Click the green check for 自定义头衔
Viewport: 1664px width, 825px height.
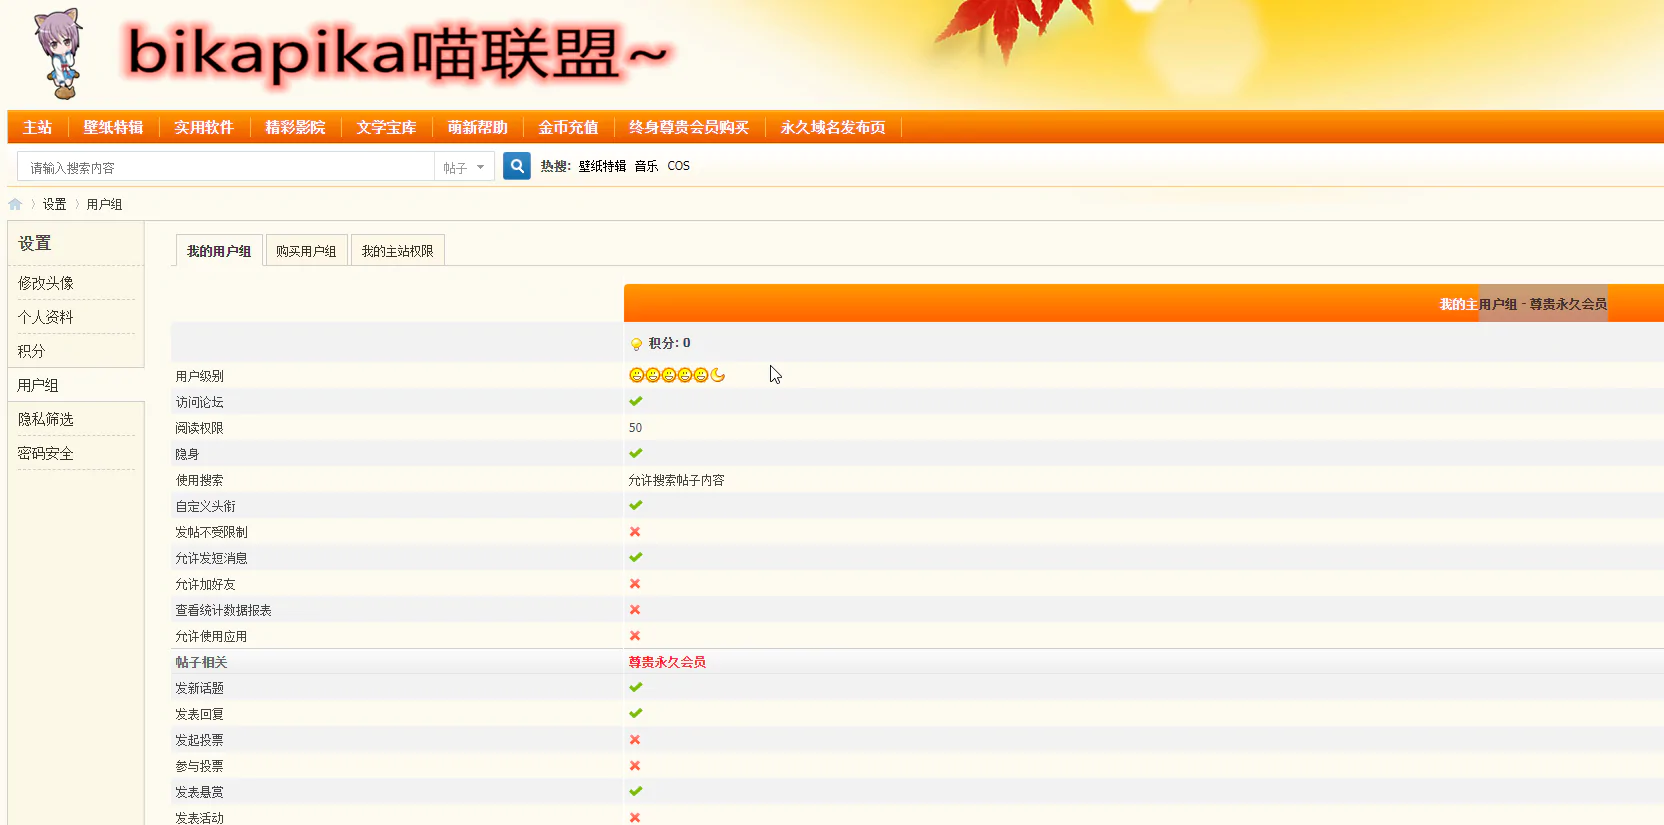(636, 505)
